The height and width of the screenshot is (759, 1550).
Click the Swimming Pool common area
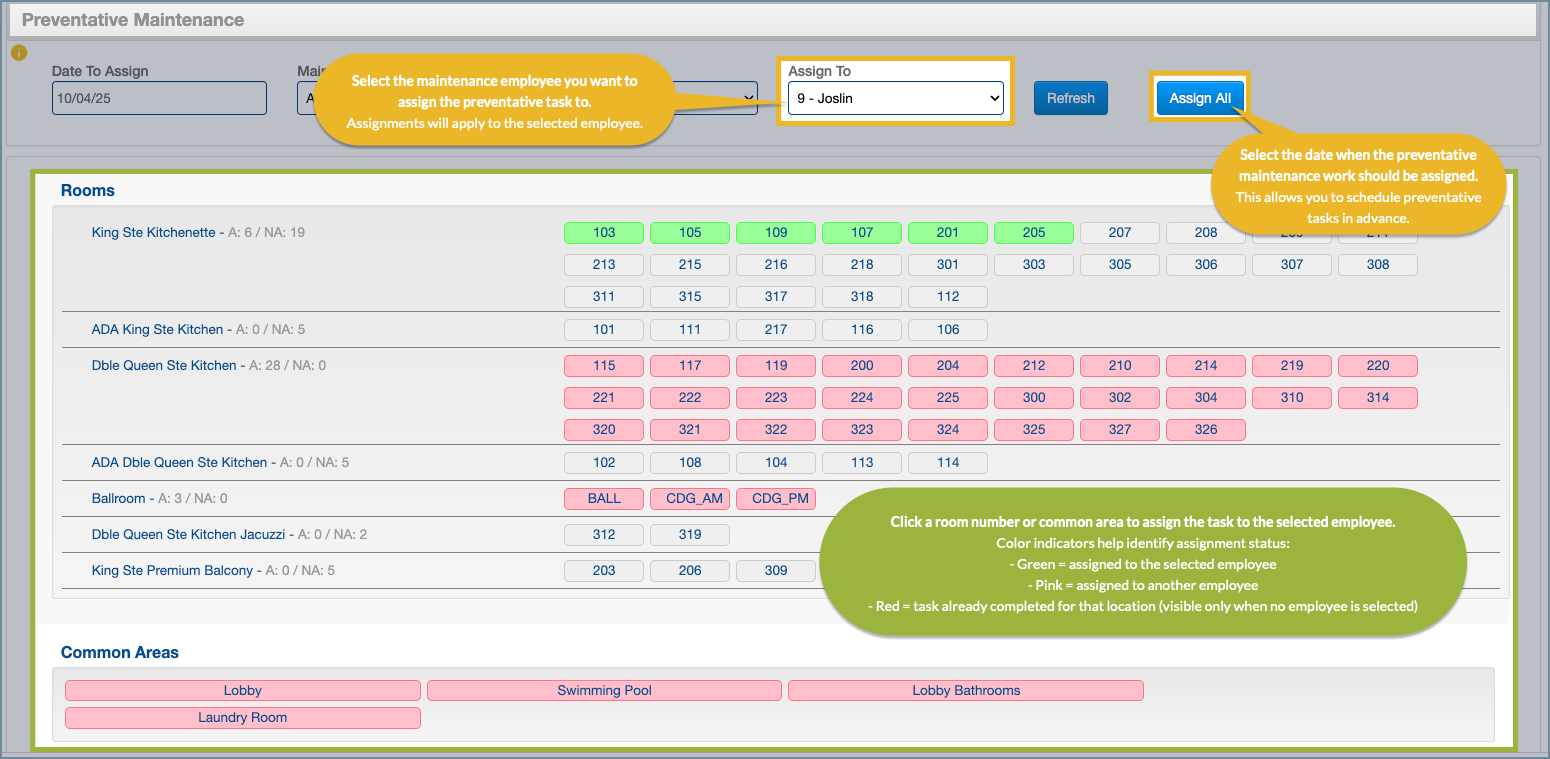604,691
